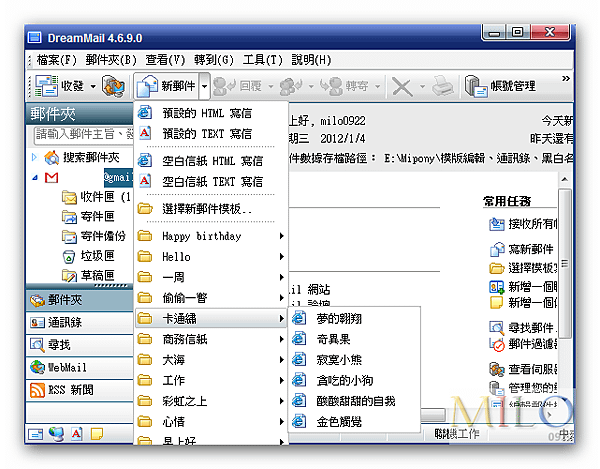Expand the 搜索郵件夾 tree node
This screenshot has height=469, width=600.
(34, 157)
